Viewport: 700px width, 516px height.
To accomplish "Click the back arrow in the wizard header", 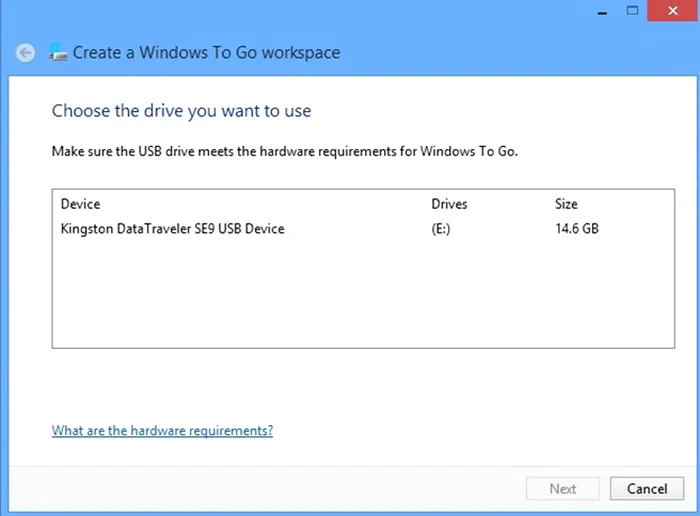I will (25, 53).
